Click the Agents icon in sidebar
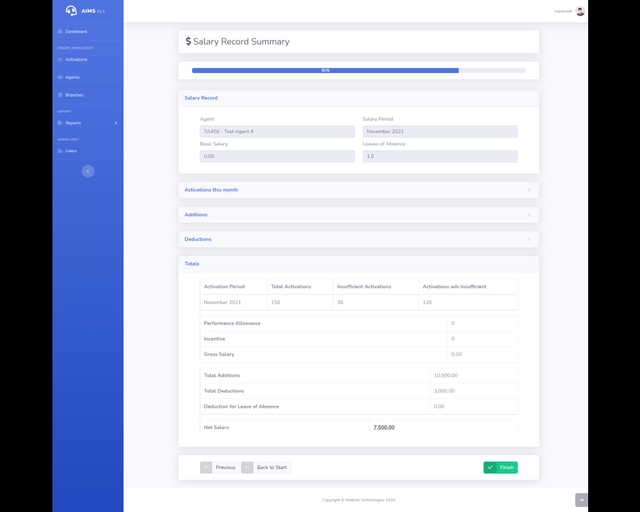This screenshot has height=512, width=640. coord(60,77)
